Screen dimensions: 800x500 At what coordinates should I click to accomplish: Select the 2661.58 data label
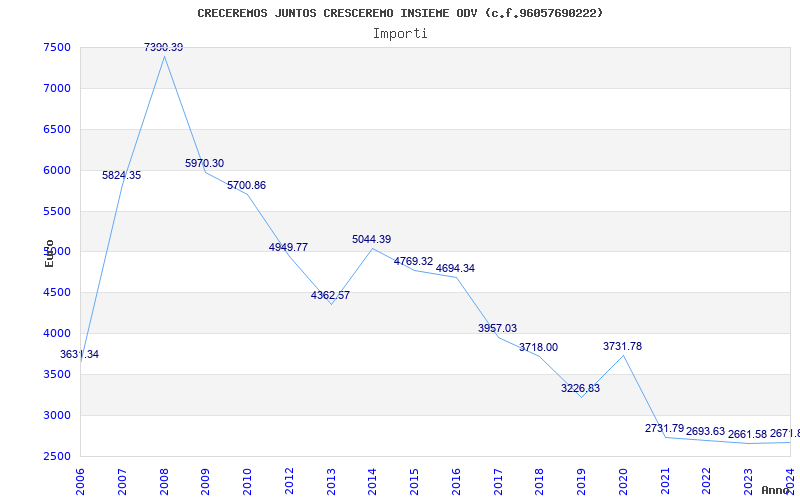click(x=747, y=434)
